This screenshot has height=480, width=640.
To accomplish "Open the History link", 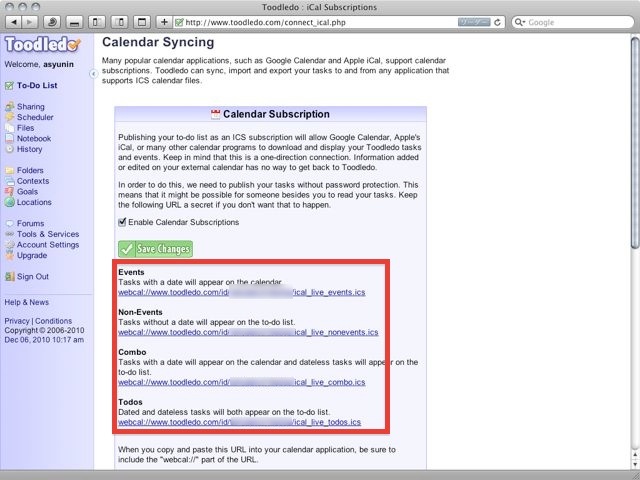I will click(29, 149).
